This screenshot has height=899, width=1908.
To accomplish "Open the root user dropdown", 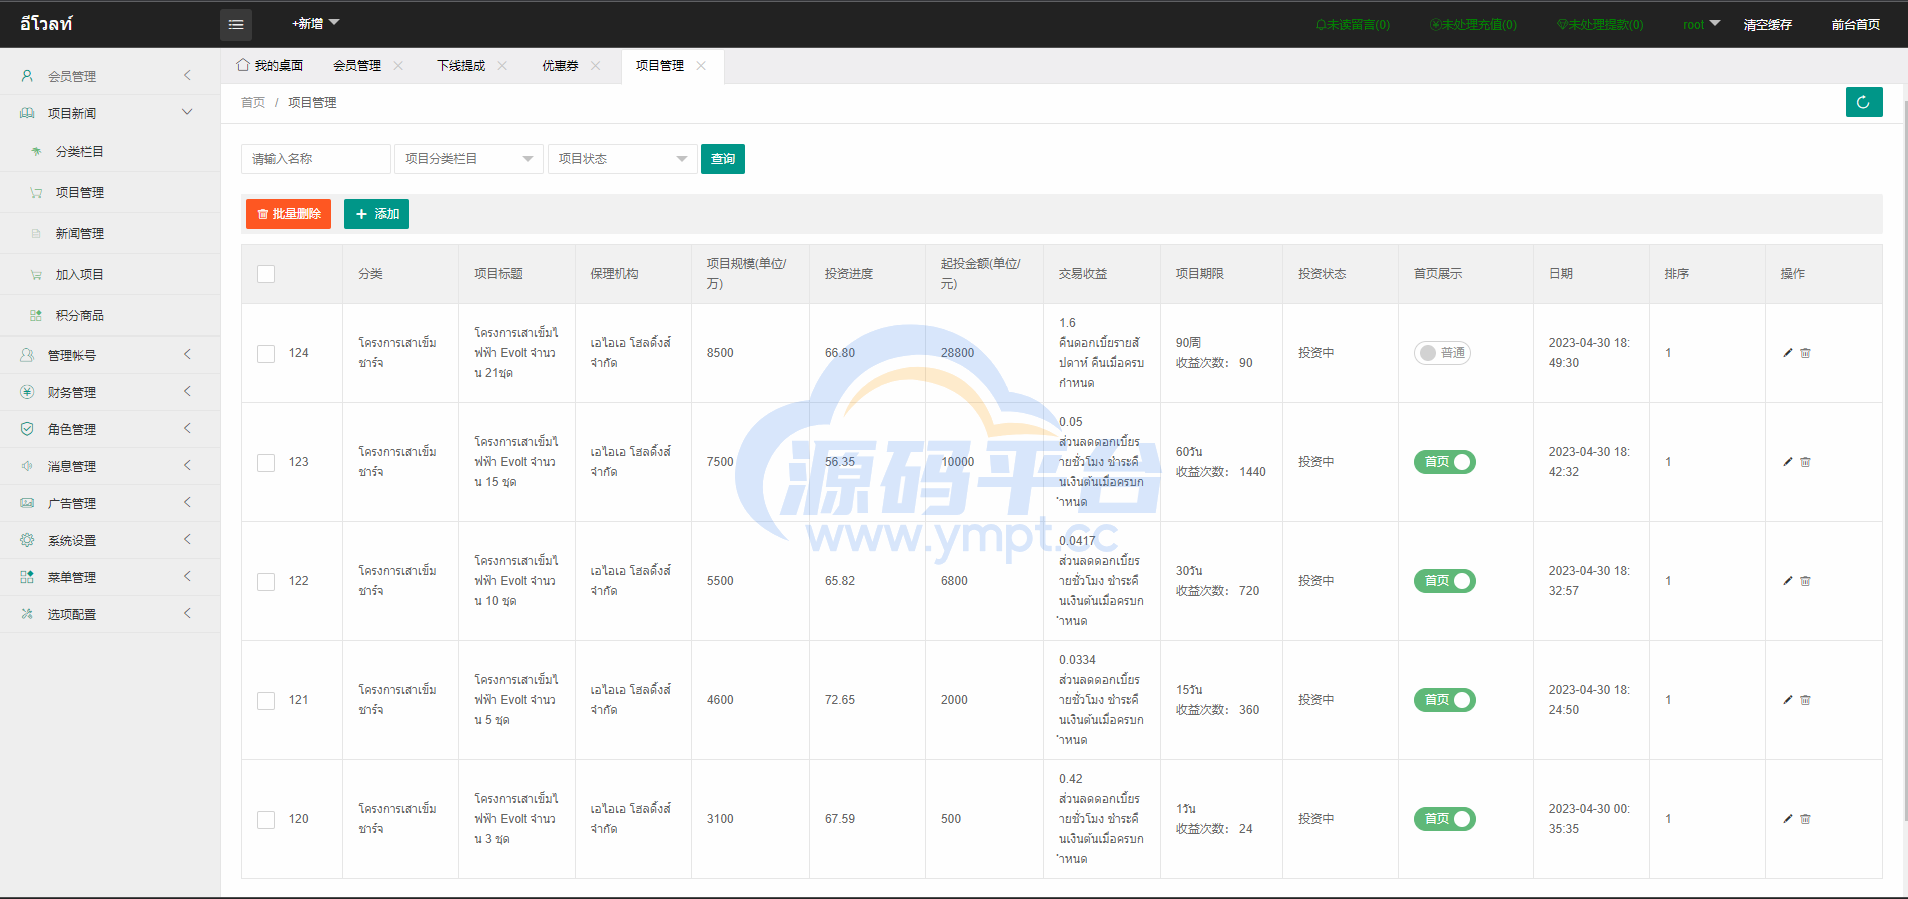I will (1701, 24).
